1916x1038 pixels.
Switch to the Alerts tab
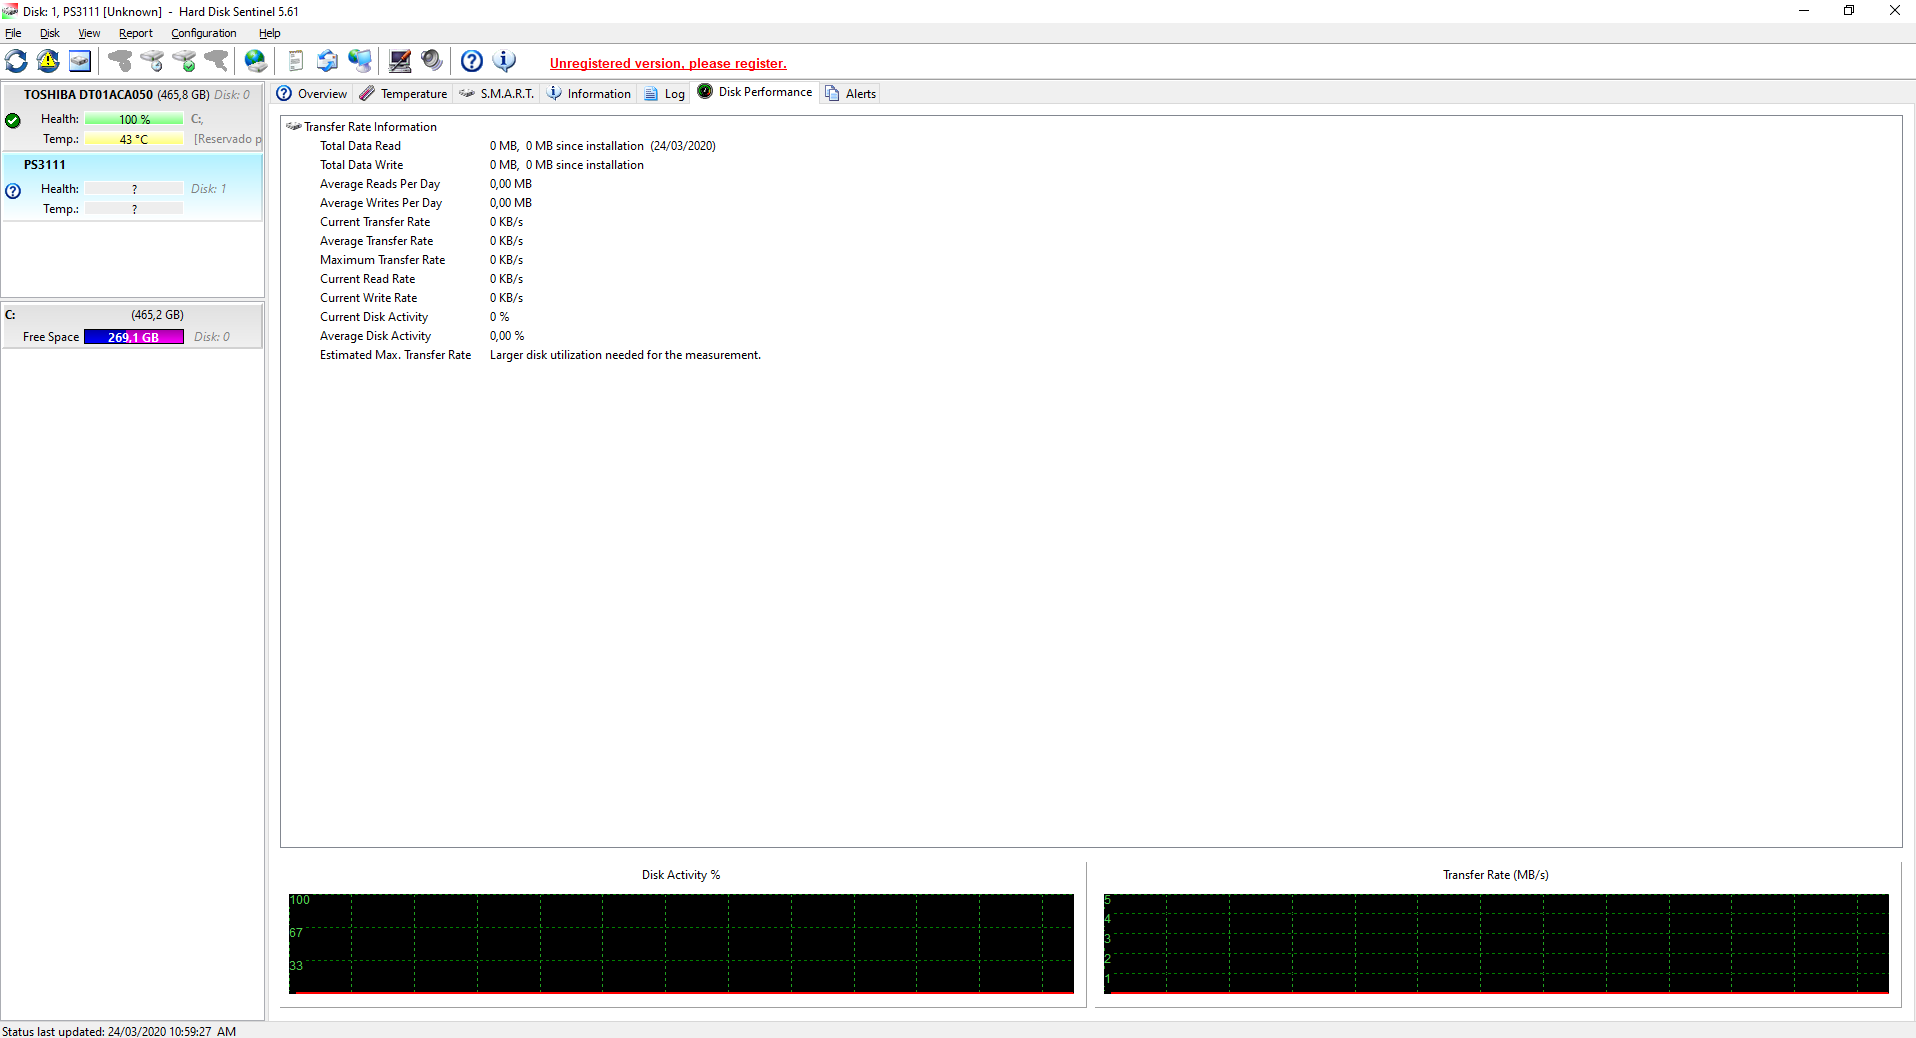(851, 94)
